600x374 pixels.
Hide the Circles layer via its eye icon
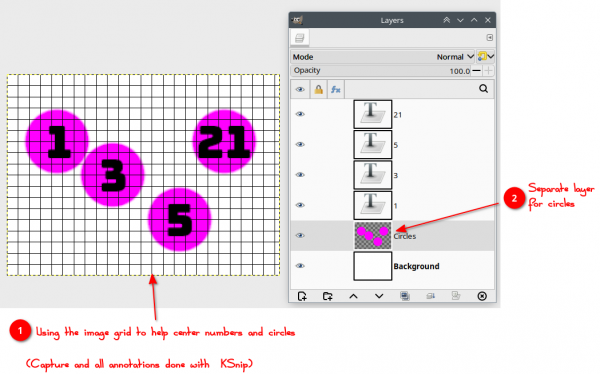(x=300, y=235)
